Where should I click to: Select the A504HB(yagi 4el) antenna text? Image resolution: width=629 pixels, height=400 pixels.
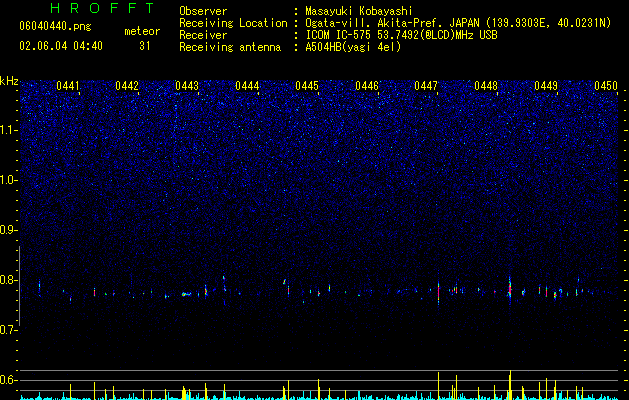[353, 47]
